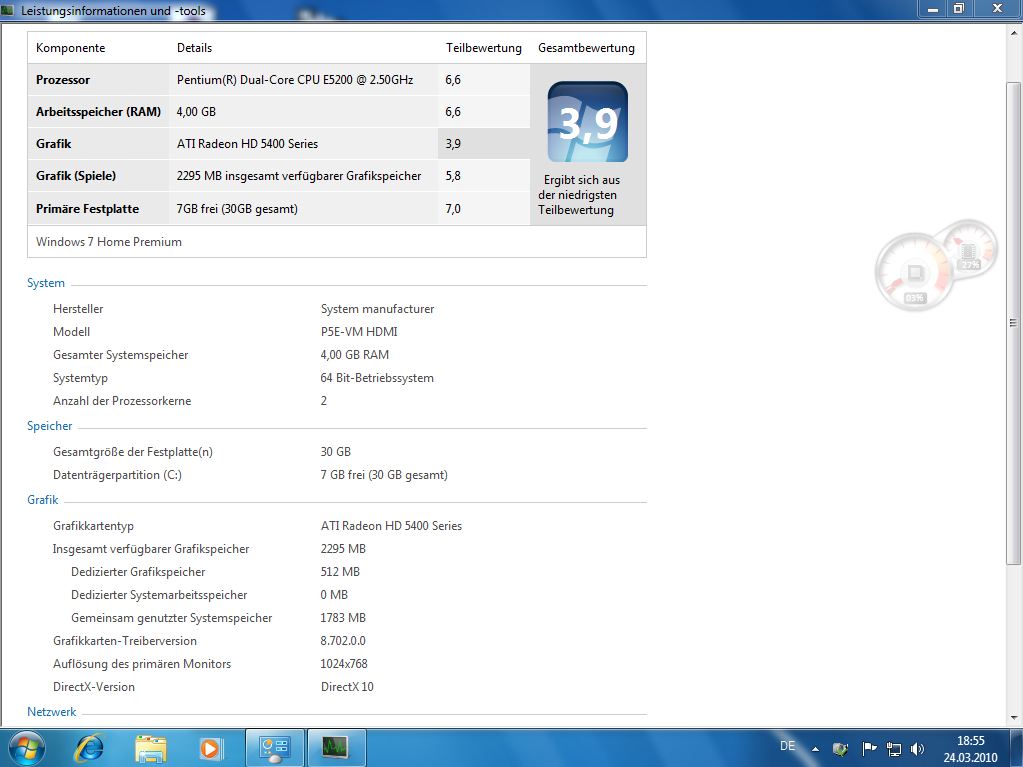The height and width of the screenshot is (767, 1023).
Task: Click the 1783 MB shared memory value
Action: (343, 618)
